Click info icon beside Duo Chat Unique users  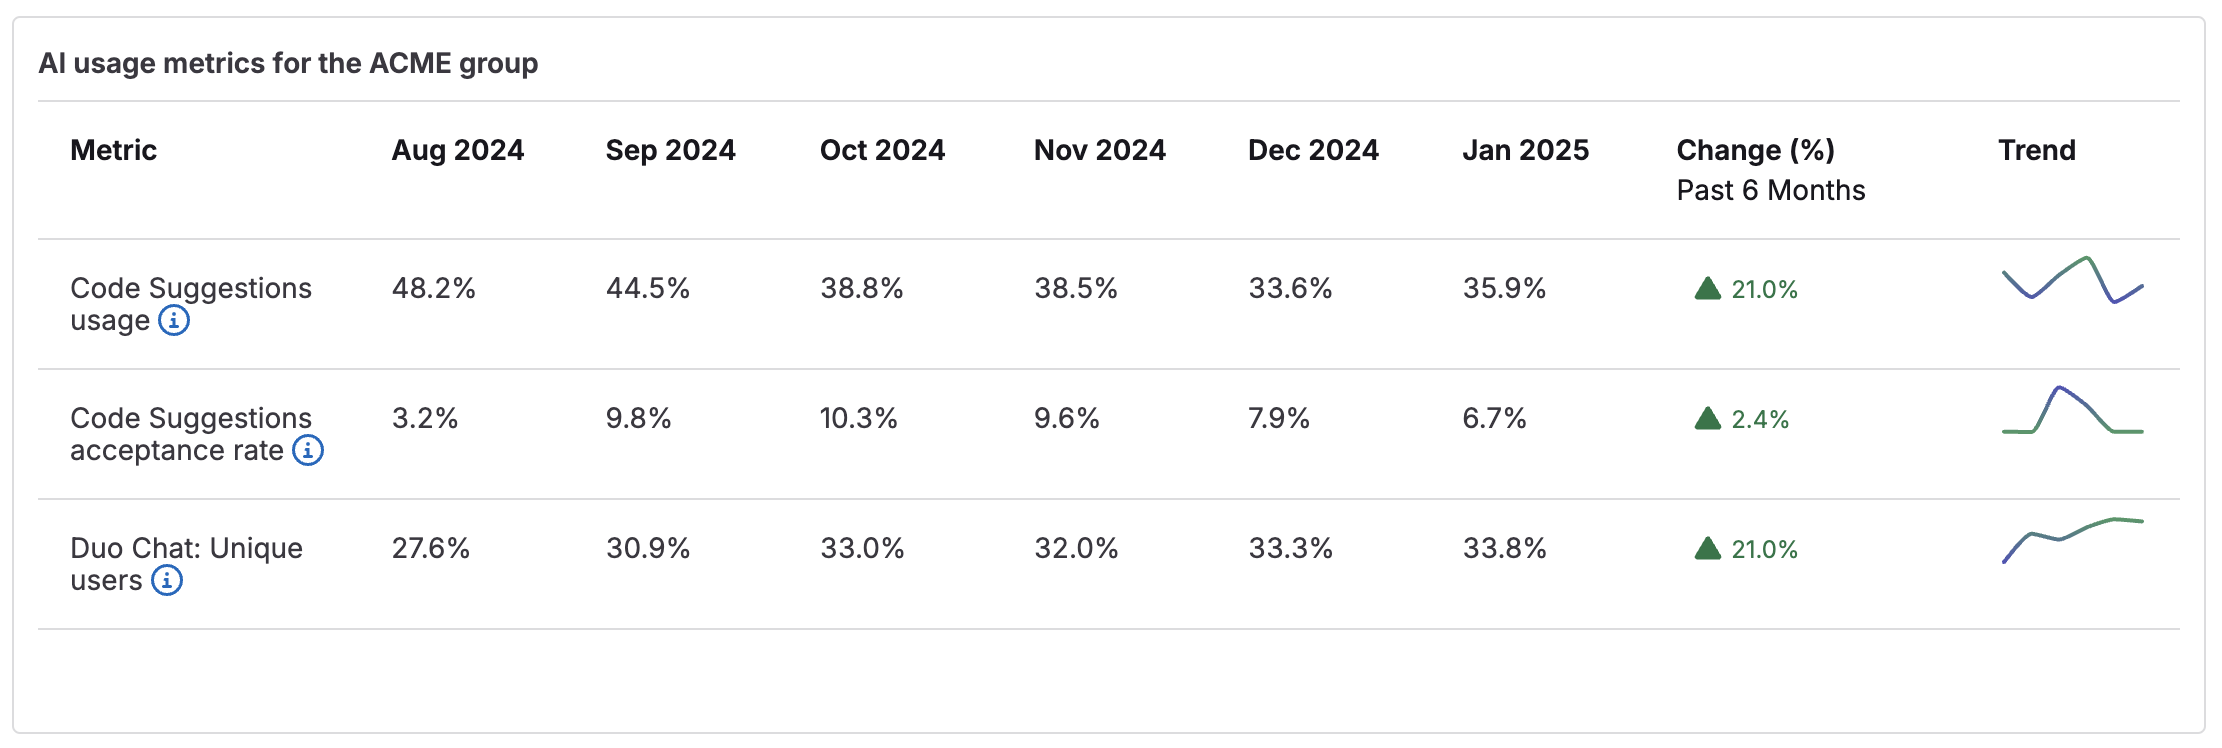coord(167,581)
